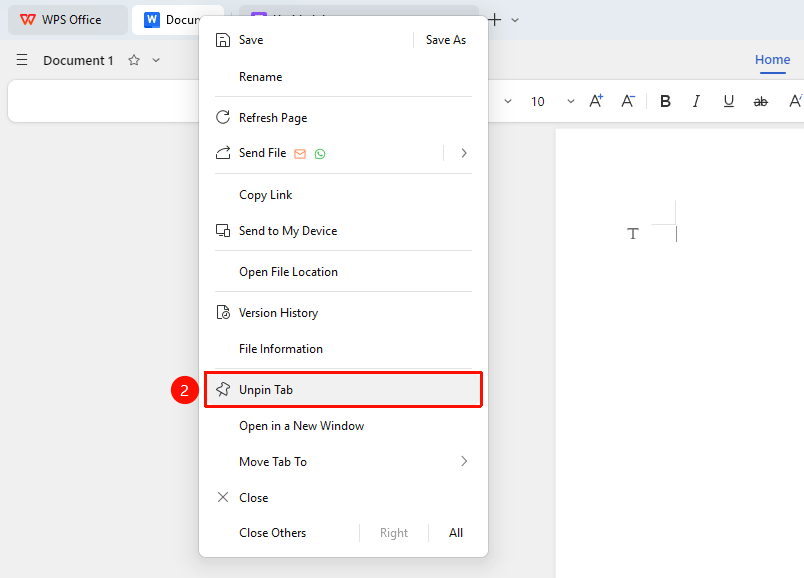The height and width of the screenshot is (578, 804).
Task: Increase font size with the A+ icon
Action: [596, 101]
